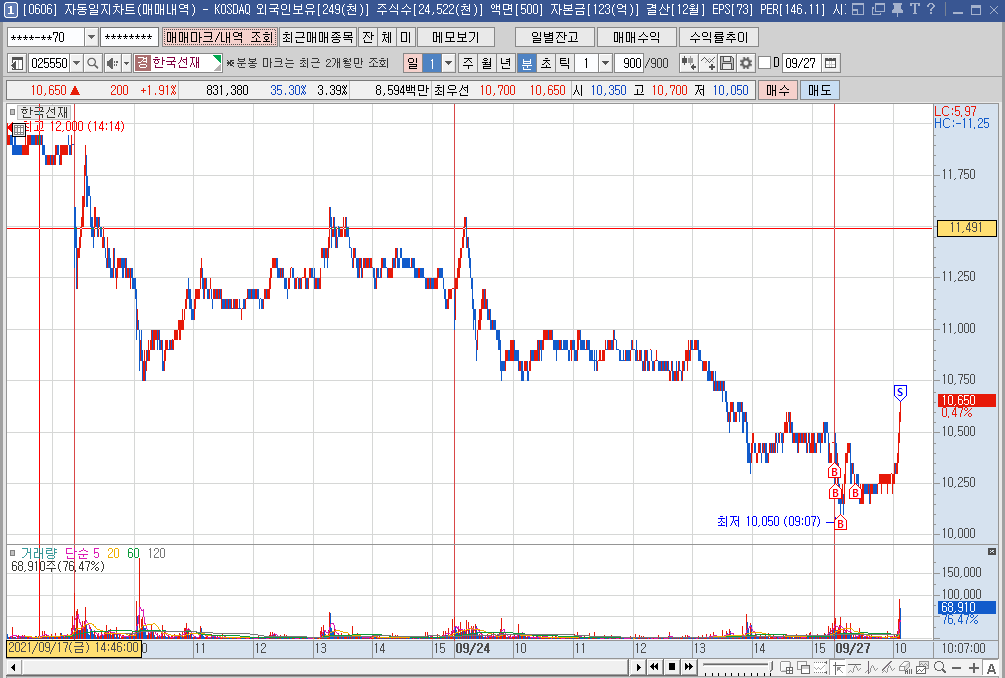Open the account number dropdown arrow
Viewport: 1005px width, 678px height.
(x=91, y=37)
